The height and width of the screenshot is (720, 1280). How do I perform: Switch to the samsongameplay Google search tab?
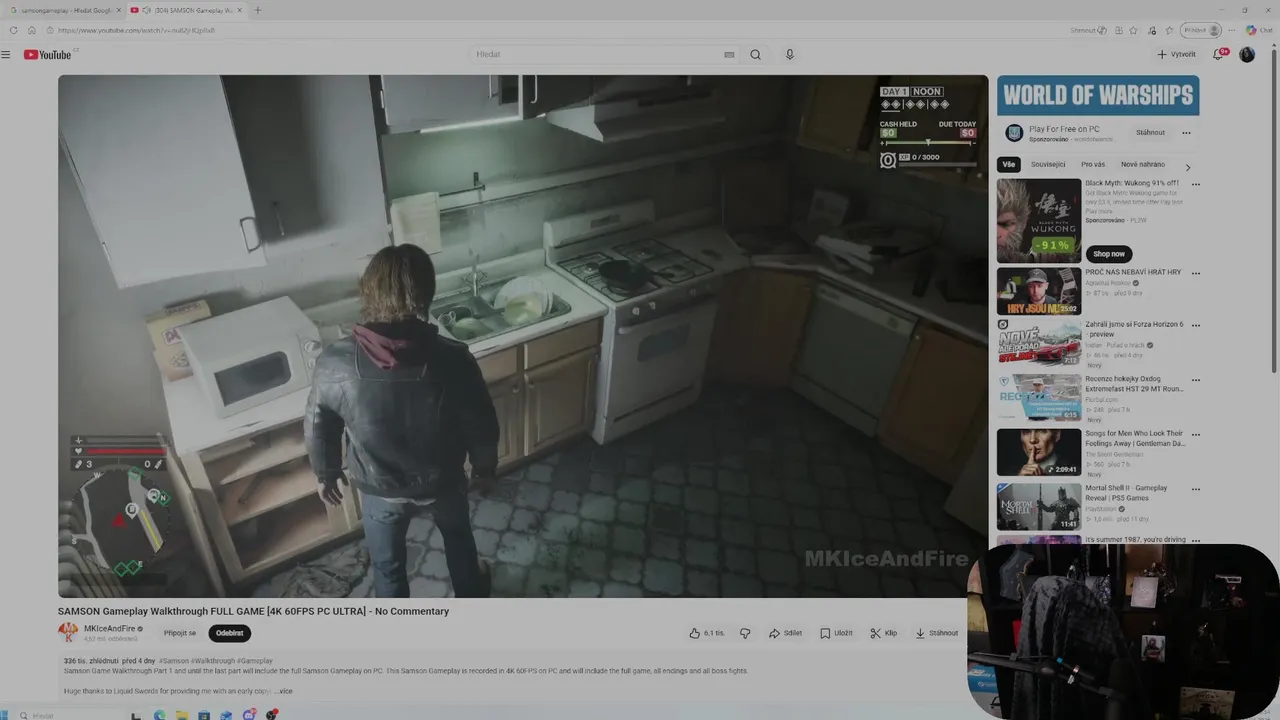(x=66, y=10)
